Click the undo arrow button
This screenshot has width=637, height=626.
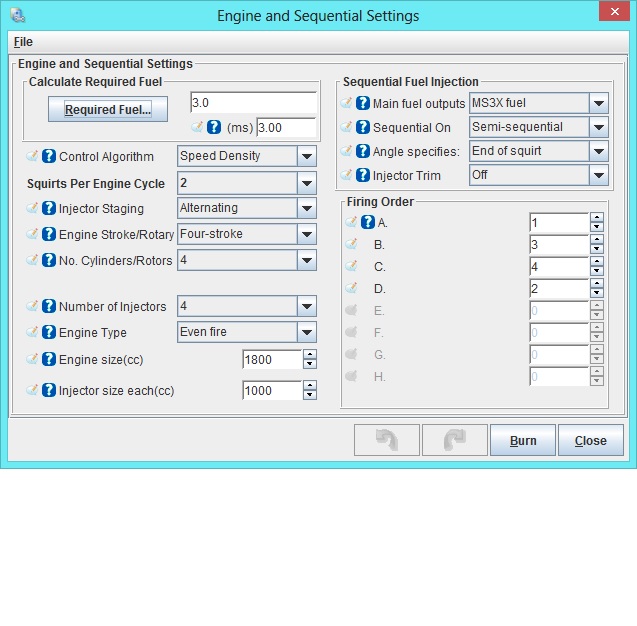387,440
